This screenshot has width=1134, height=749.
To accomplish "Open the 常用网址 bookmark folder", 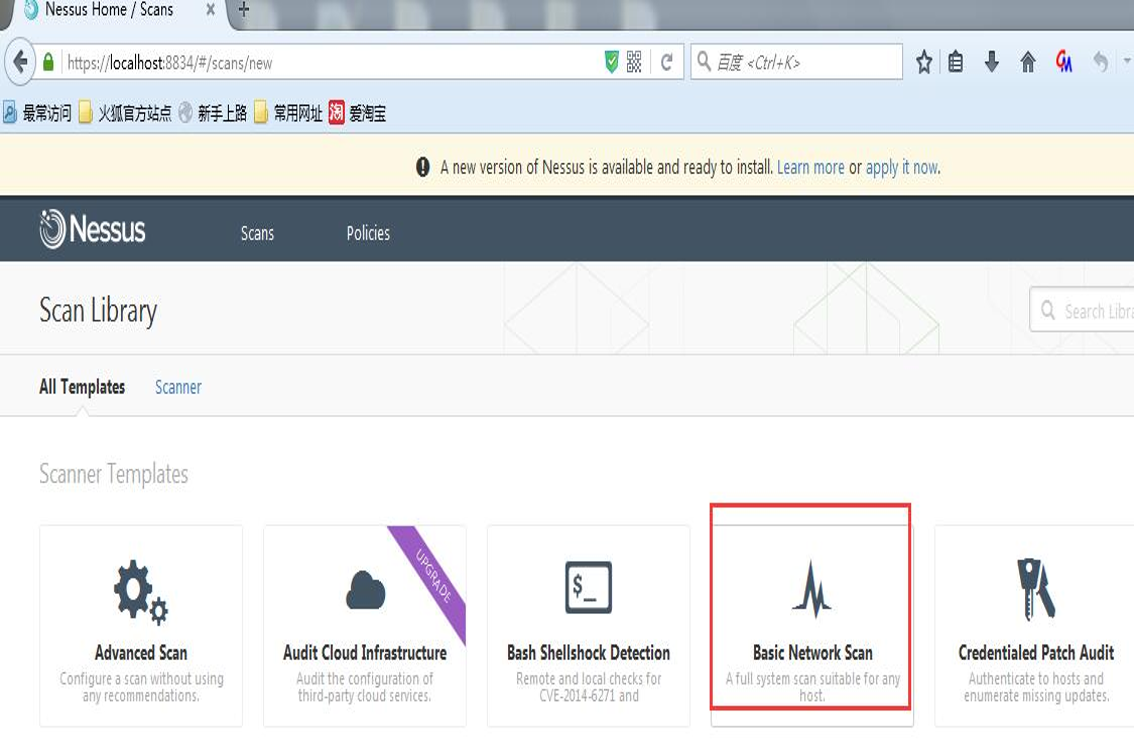I will 289,113.
